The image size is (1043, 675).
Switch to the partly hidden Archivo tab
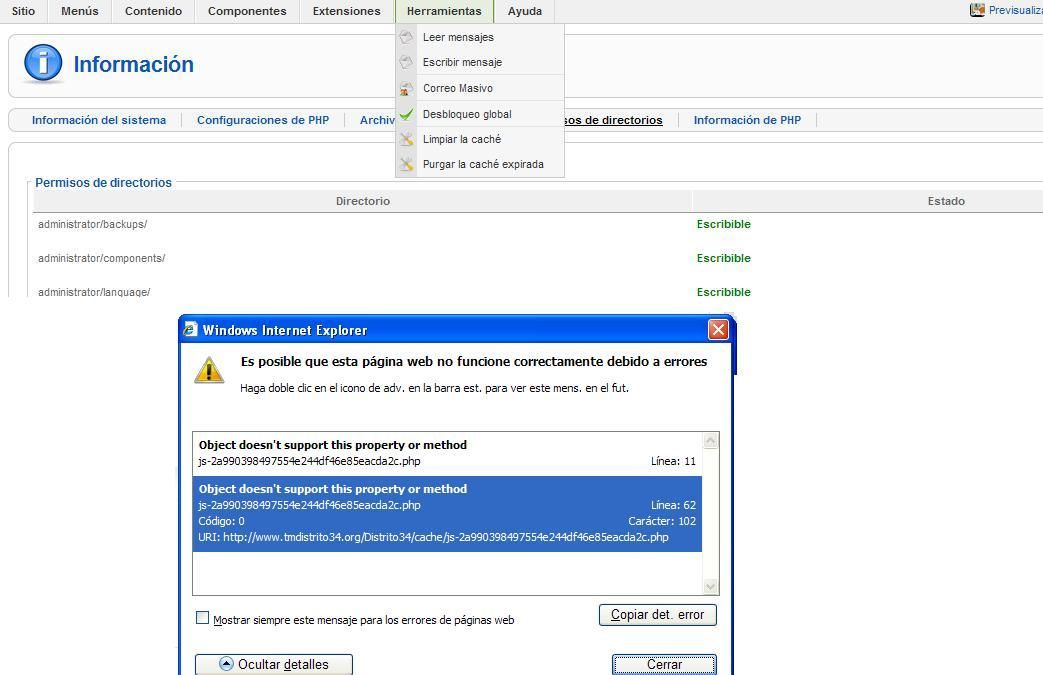coord(377,120)
